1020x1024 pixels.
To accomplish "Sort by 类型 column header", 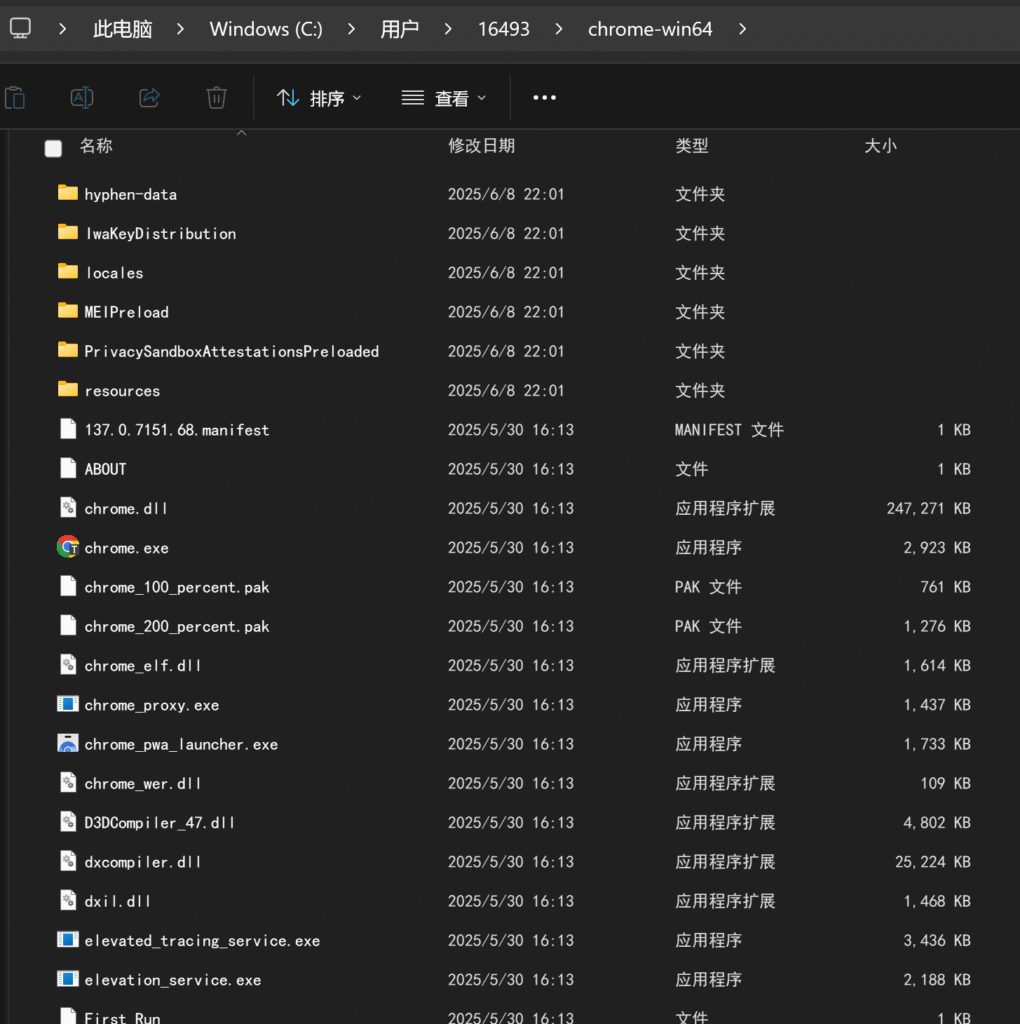I will pos(692,146).
